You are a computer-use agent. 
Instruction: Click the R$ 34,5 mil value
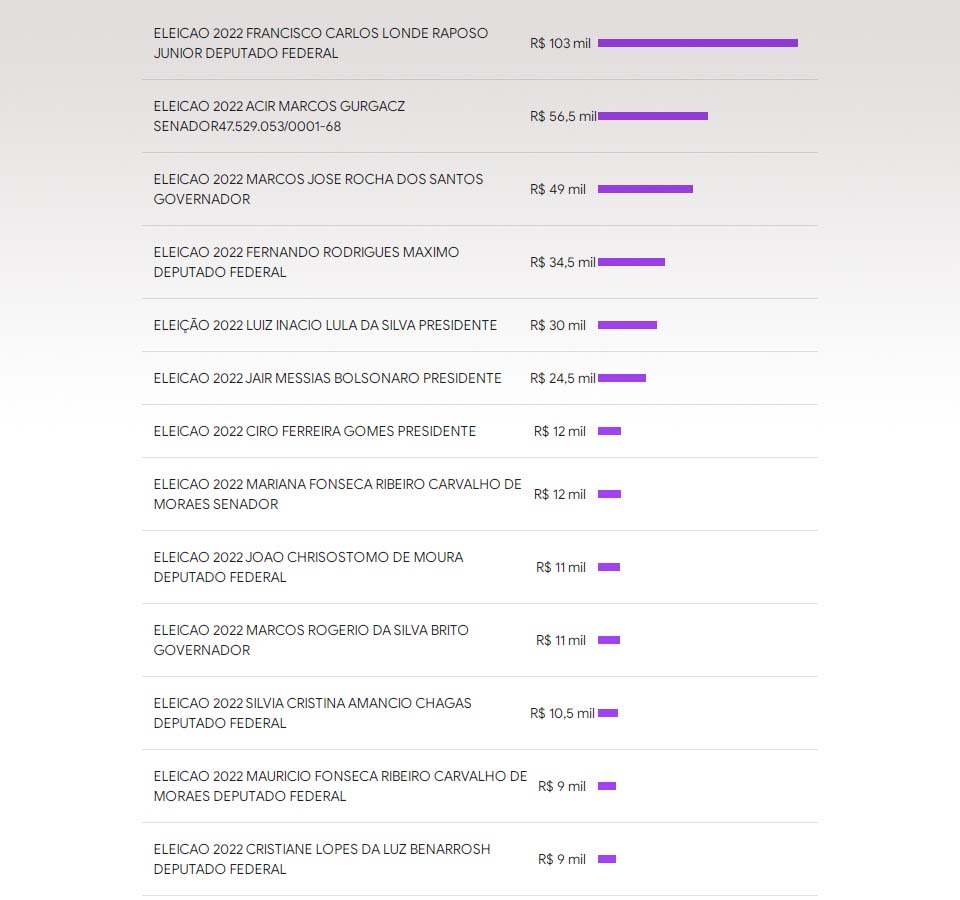pos(562,262)
